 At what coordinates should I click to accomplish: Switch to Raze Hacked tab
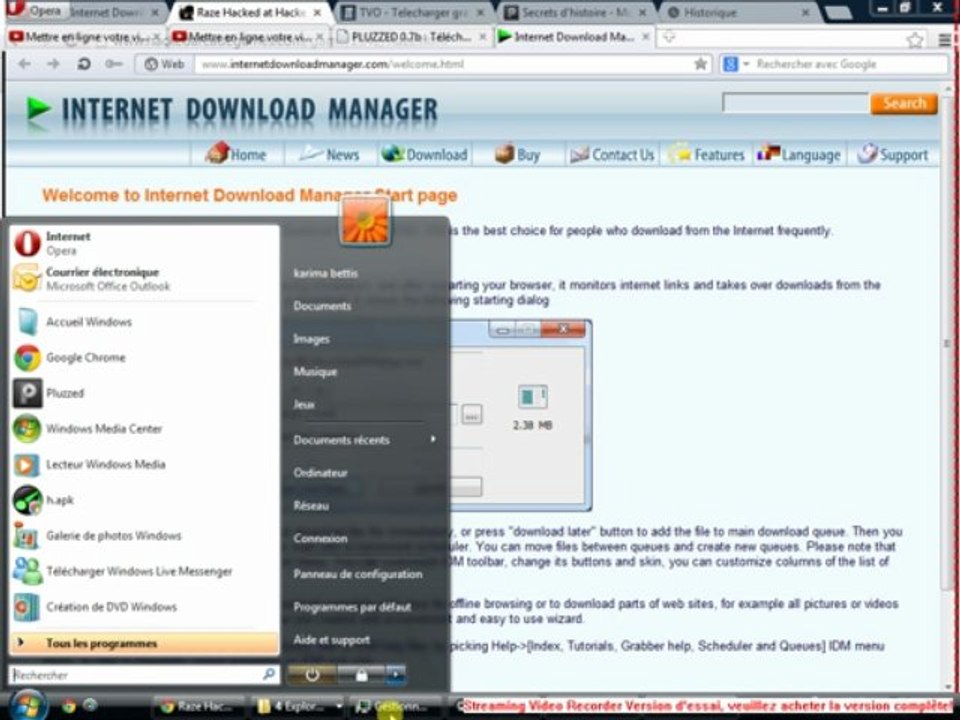tap(252, 12)
